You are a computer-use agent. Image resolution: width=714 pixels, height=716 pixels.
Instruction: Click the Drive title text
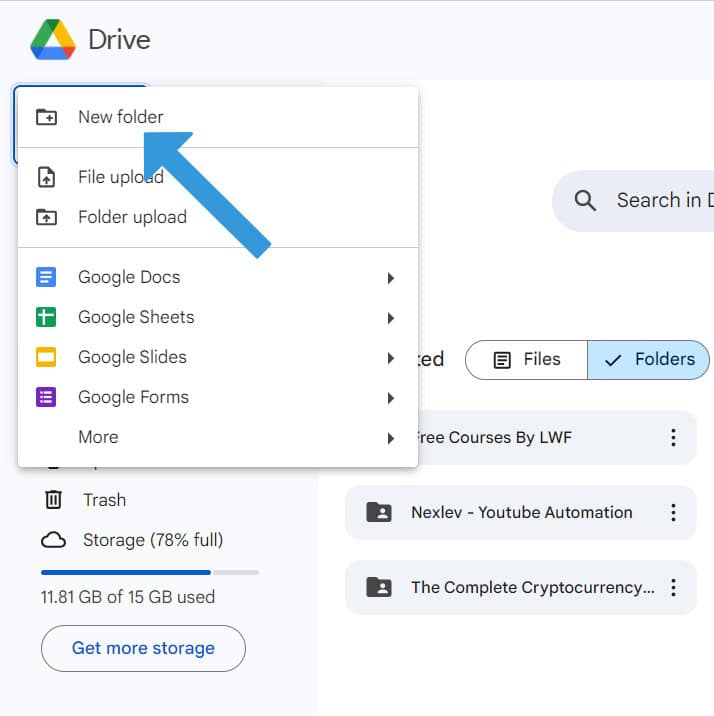(x=119, y=40)
